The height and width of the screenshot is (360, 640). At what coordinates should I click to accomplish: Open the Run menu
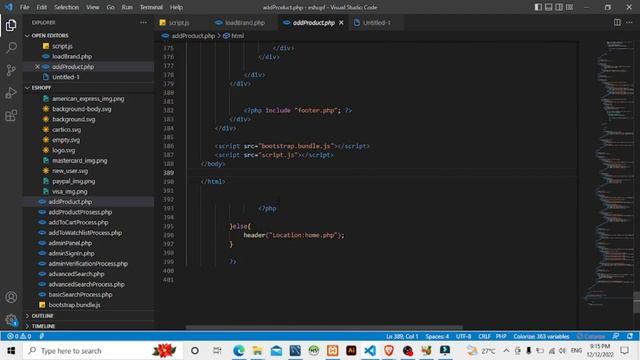click(127, 7)
